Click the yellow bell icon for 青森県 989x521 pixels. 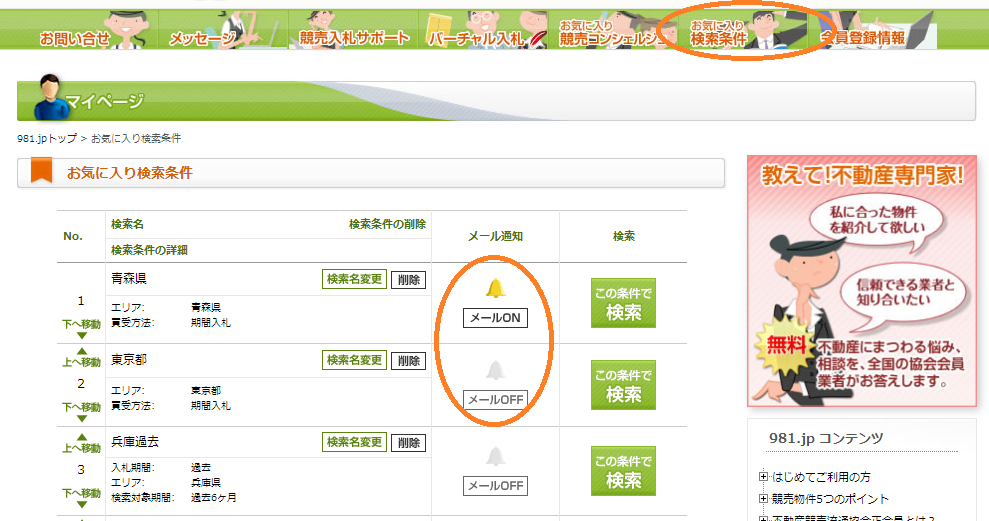(x=496, y=288)
